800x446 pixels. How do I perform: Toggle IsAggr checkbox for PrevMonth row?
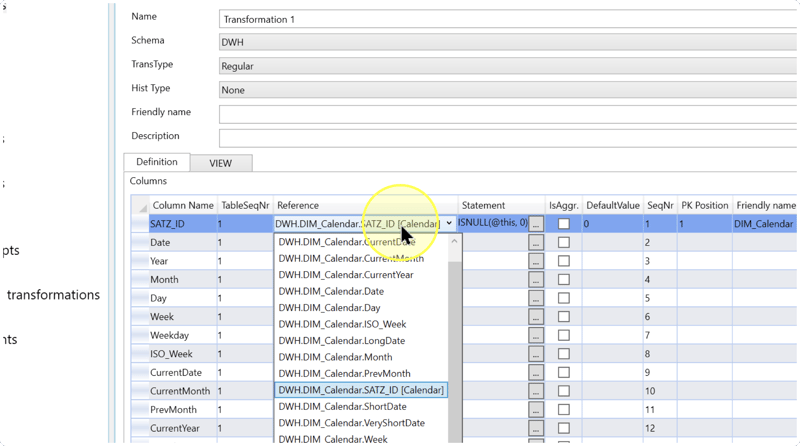click(x=564, y=409)
